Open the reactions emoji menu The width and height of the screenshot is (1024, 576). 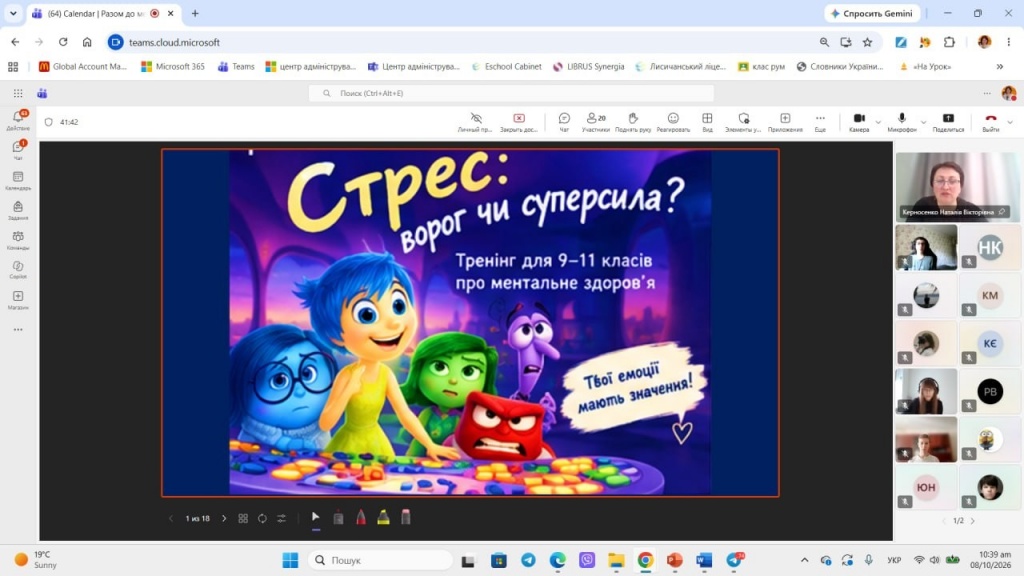pos(673,121)
